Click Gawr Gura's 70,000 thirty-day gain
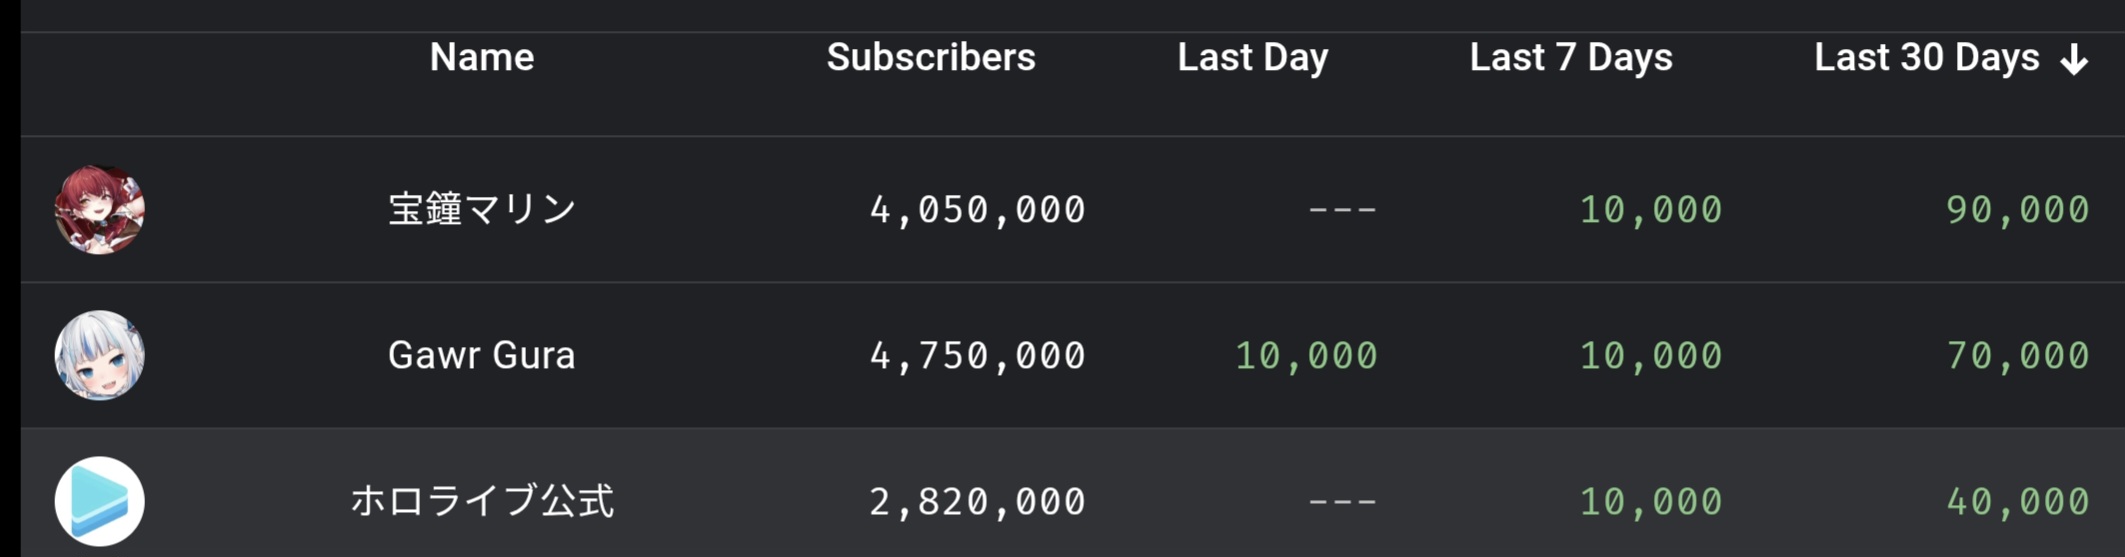 [x=2017, y=356]
